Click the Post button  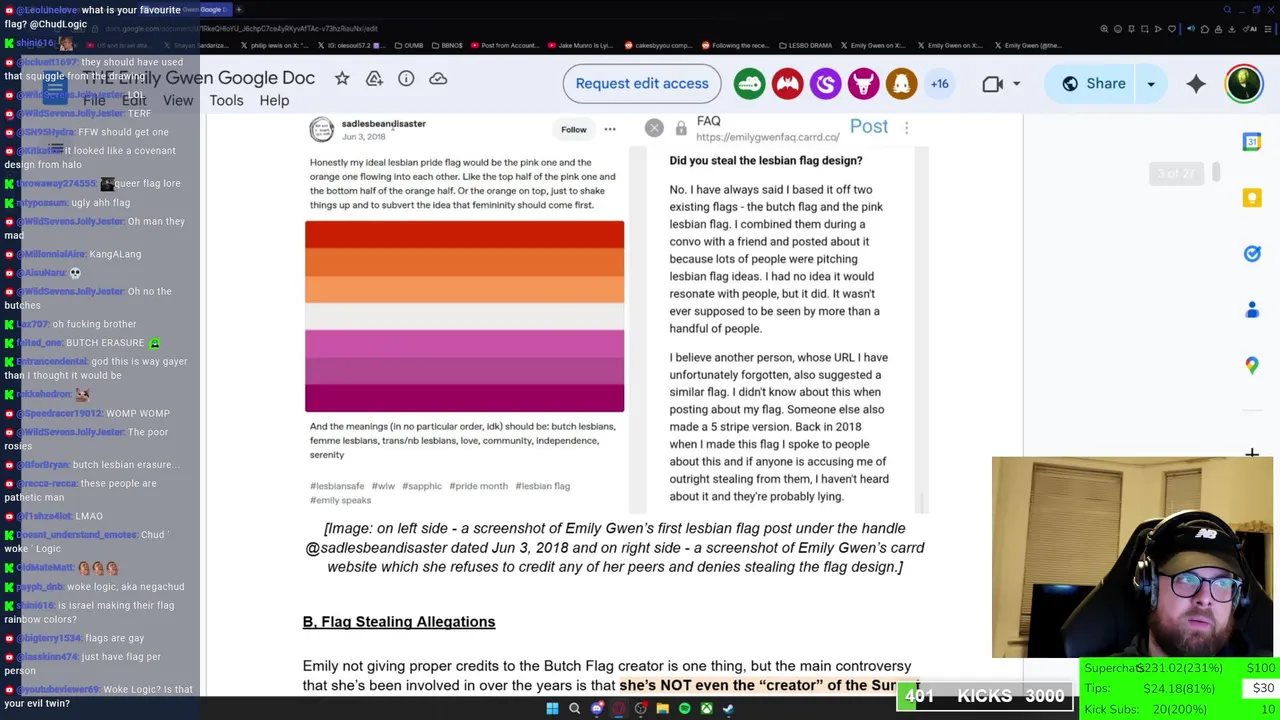[869, 126]
